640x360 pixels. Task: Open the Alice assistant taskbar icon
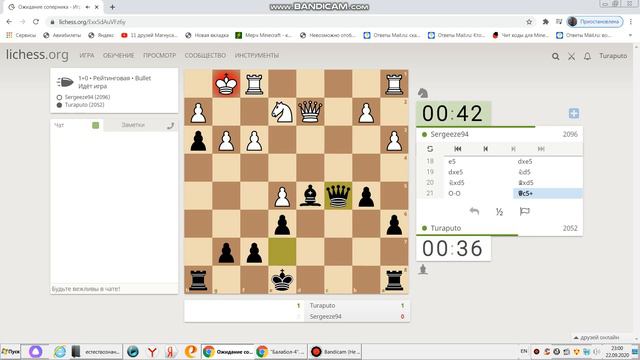(x=36, y=351)
